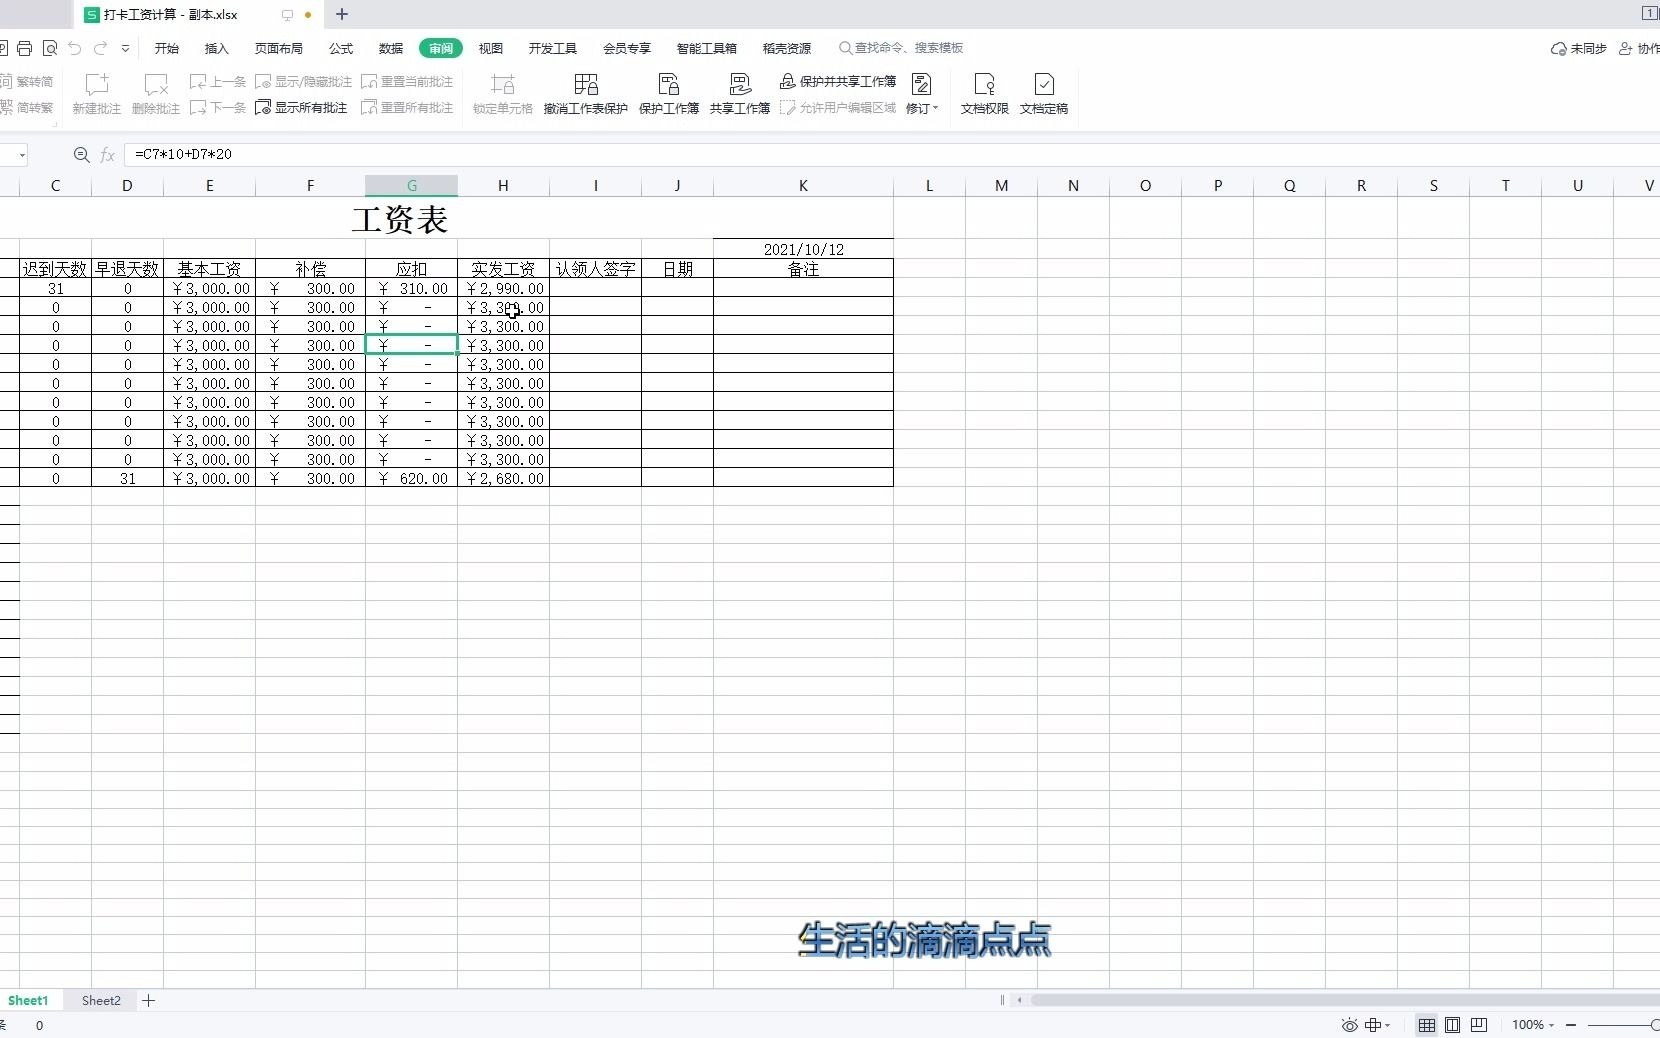This screenshot has height=1038, width=1660.
Task: Open the 视图 tab
Action: (491, 48)
